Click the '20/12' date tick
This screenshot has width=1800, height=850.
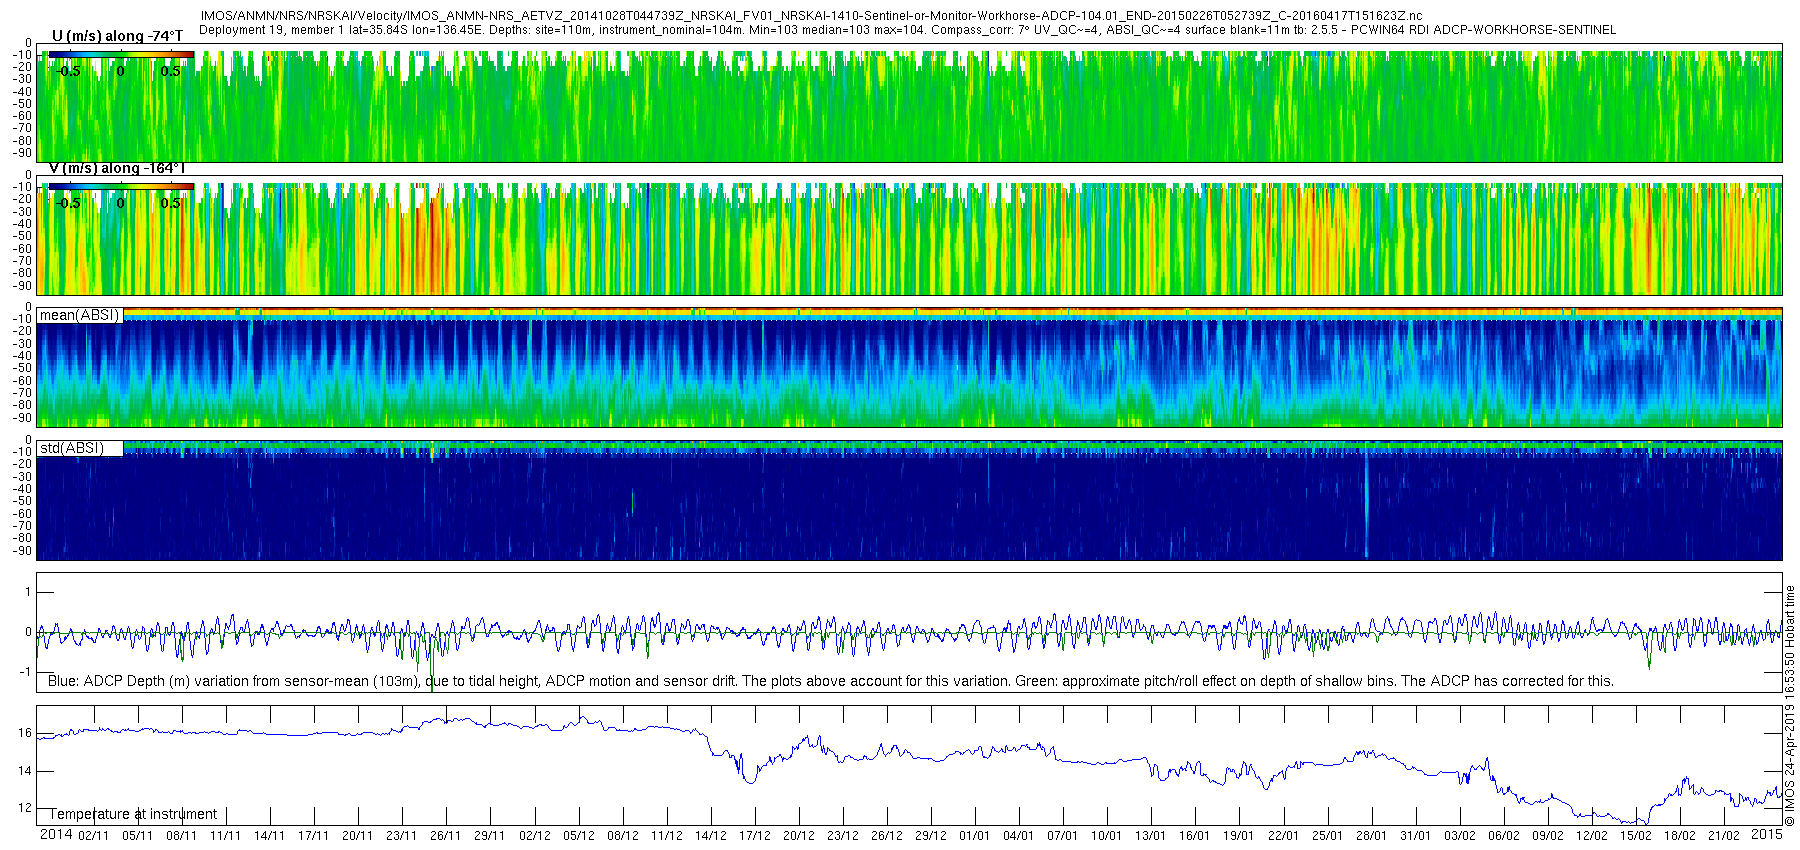pyautogui.click(x=798, y=836)
